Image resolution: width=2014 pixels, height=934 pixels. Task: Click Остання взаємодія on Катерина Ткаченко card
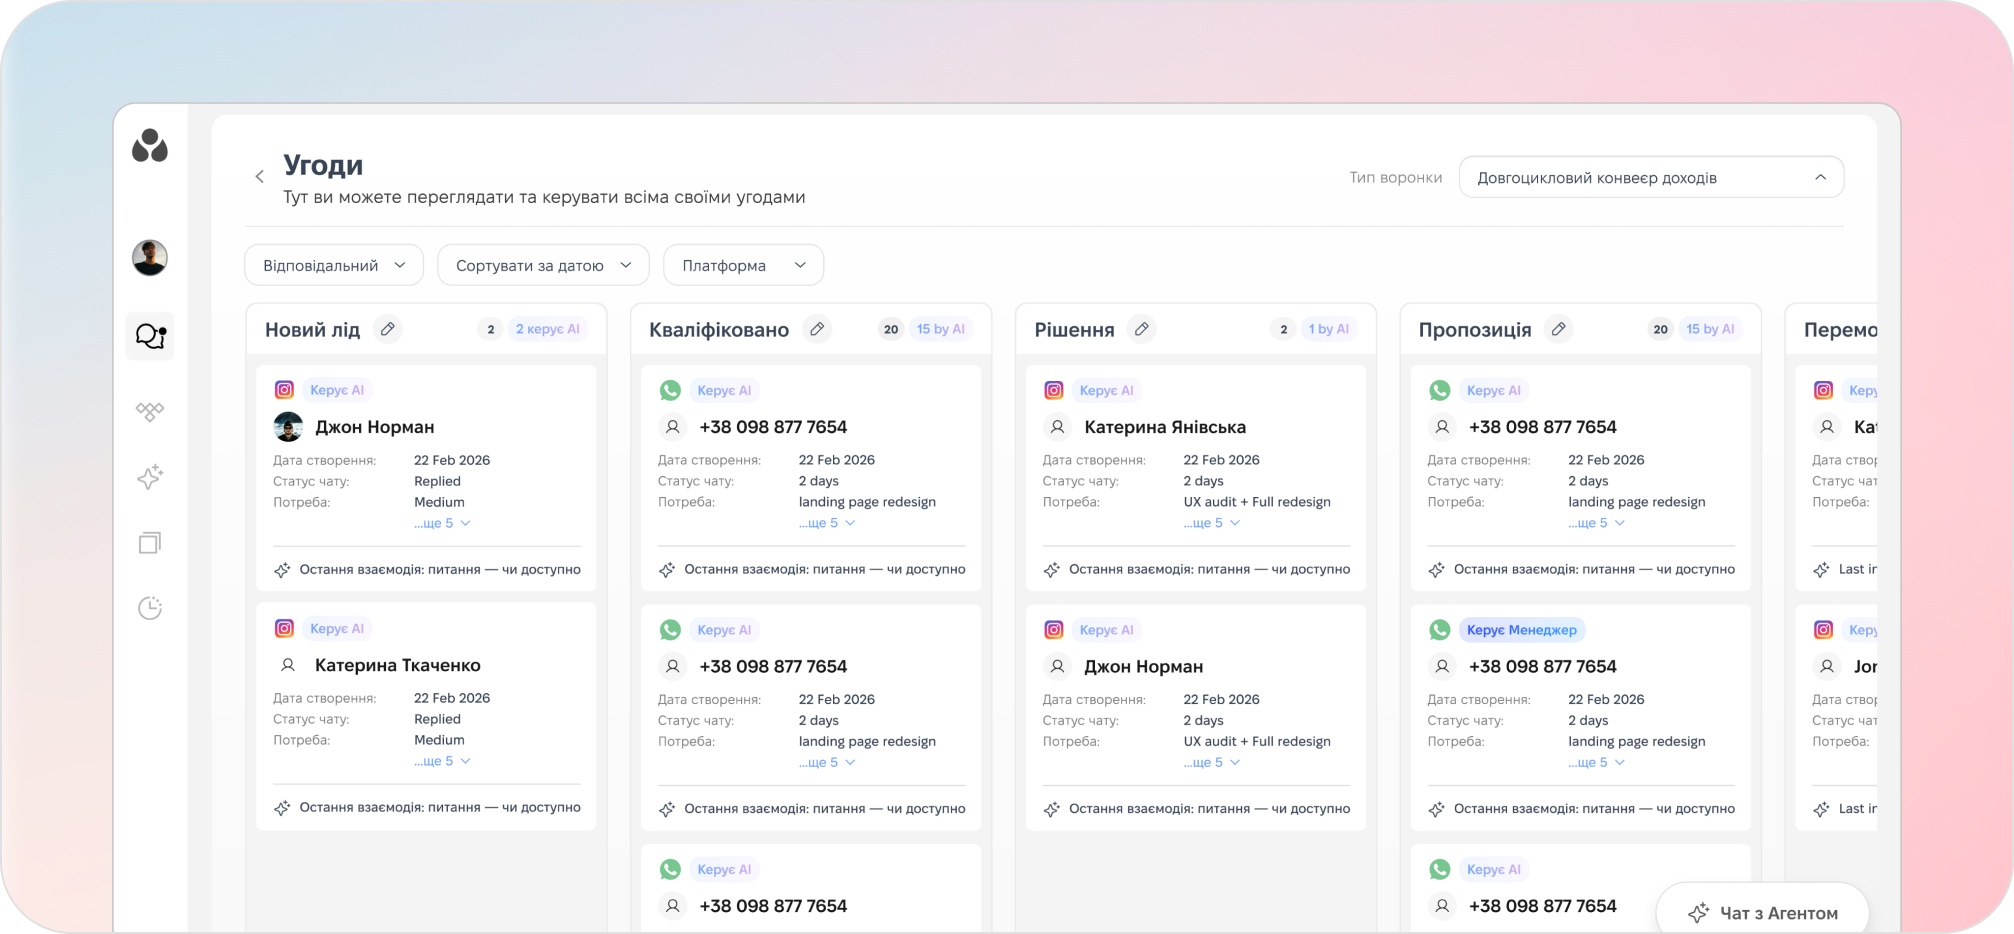click(440, 807)
